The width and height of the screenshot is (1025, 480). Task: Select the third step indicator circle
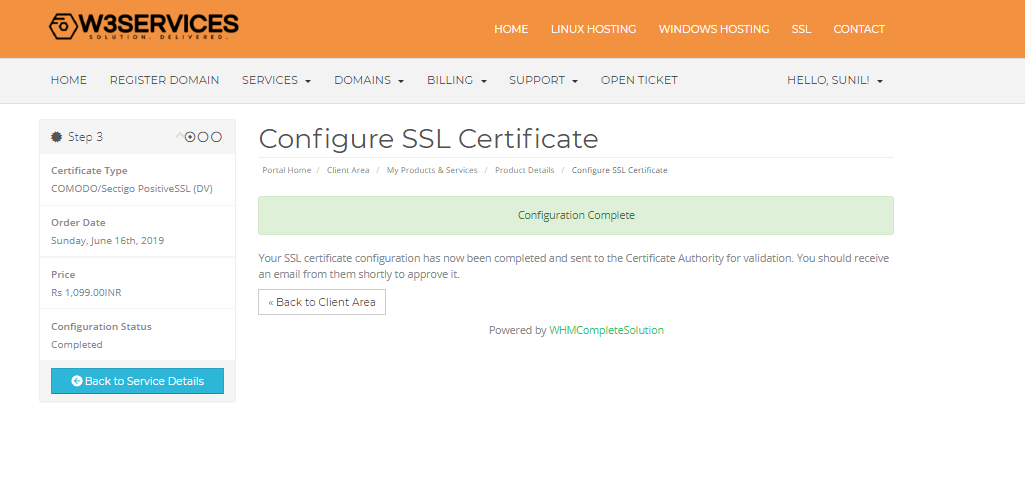pyautogui.click(x=216, y=137)
